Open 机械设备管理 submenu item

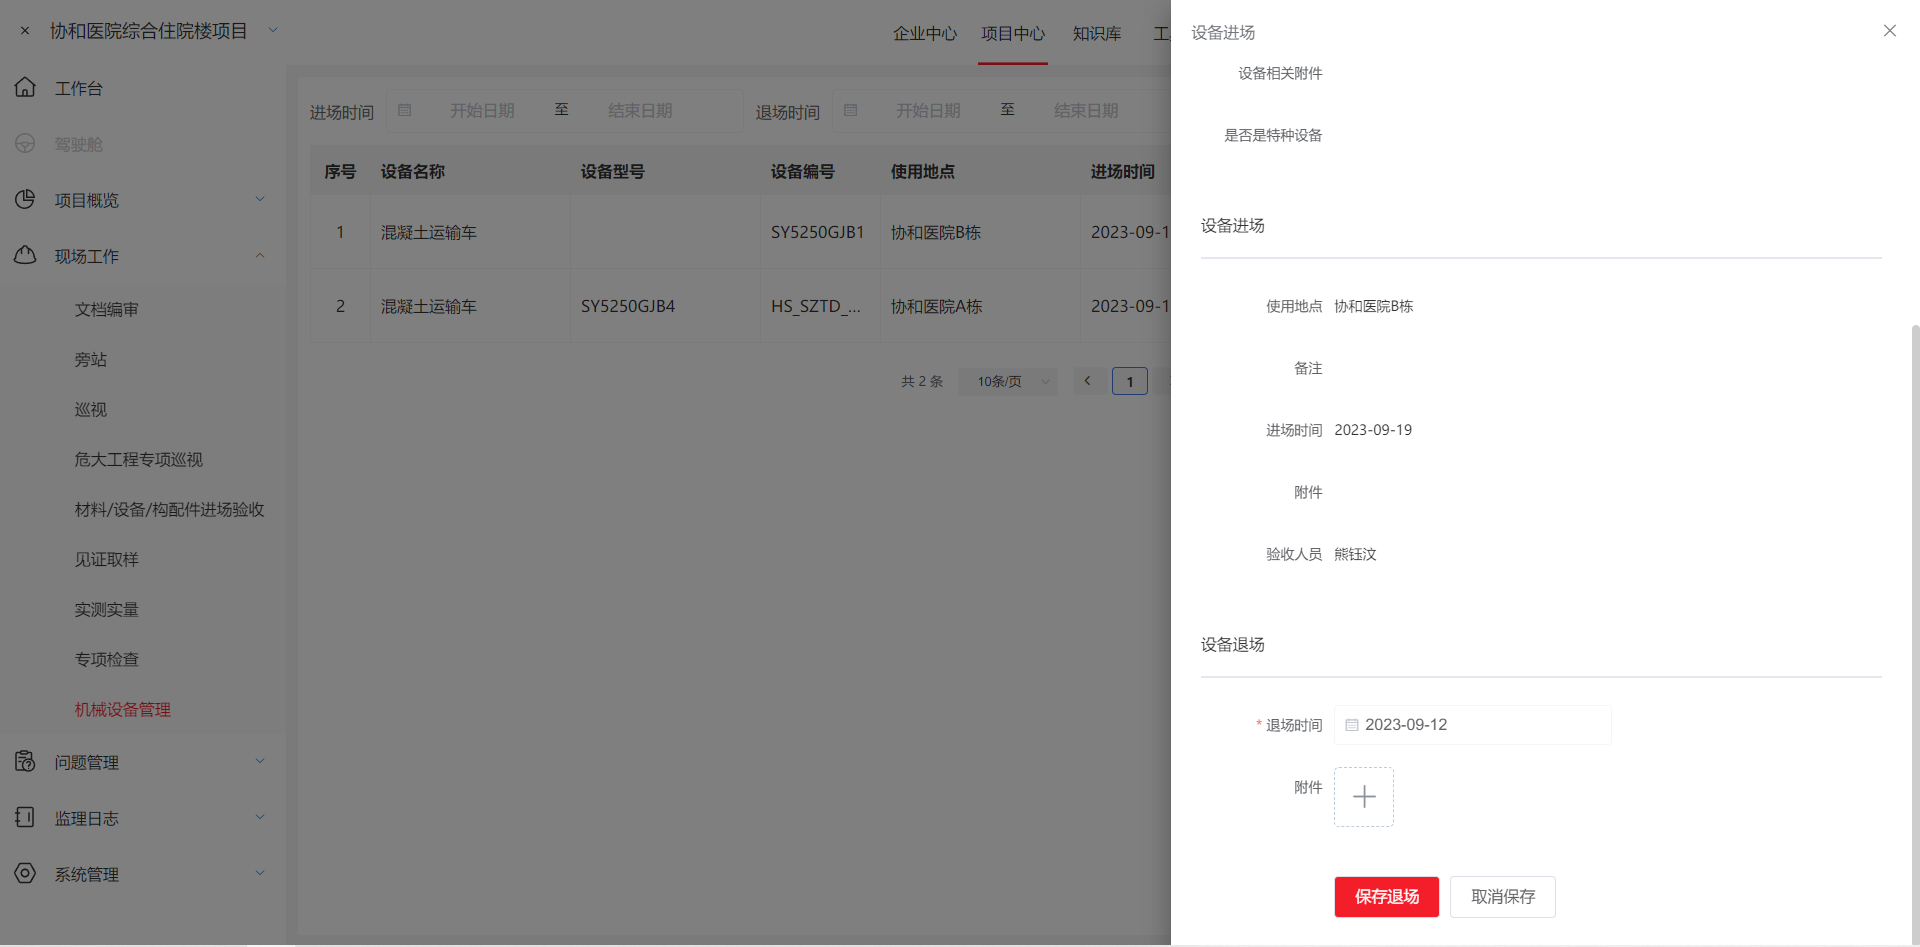tap(123, 709)
